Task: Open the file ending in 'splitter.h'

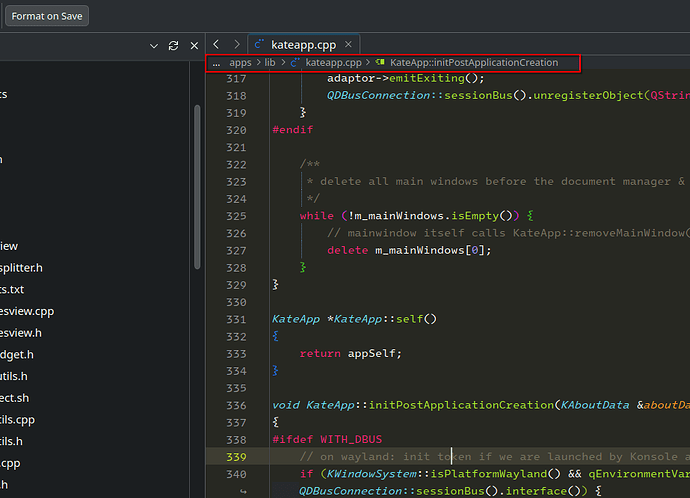Action: [21, 268]
